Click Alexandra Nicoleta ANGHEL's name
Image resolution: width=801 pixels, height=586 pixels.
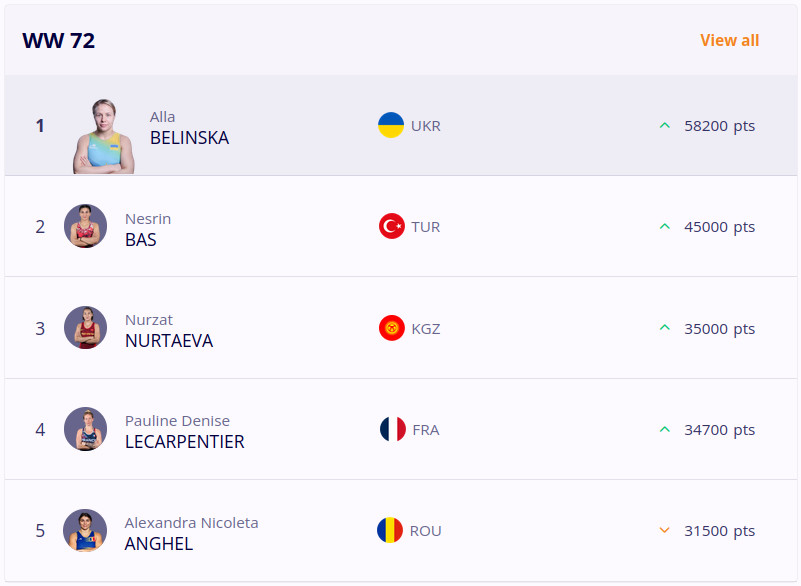point(159,544)
